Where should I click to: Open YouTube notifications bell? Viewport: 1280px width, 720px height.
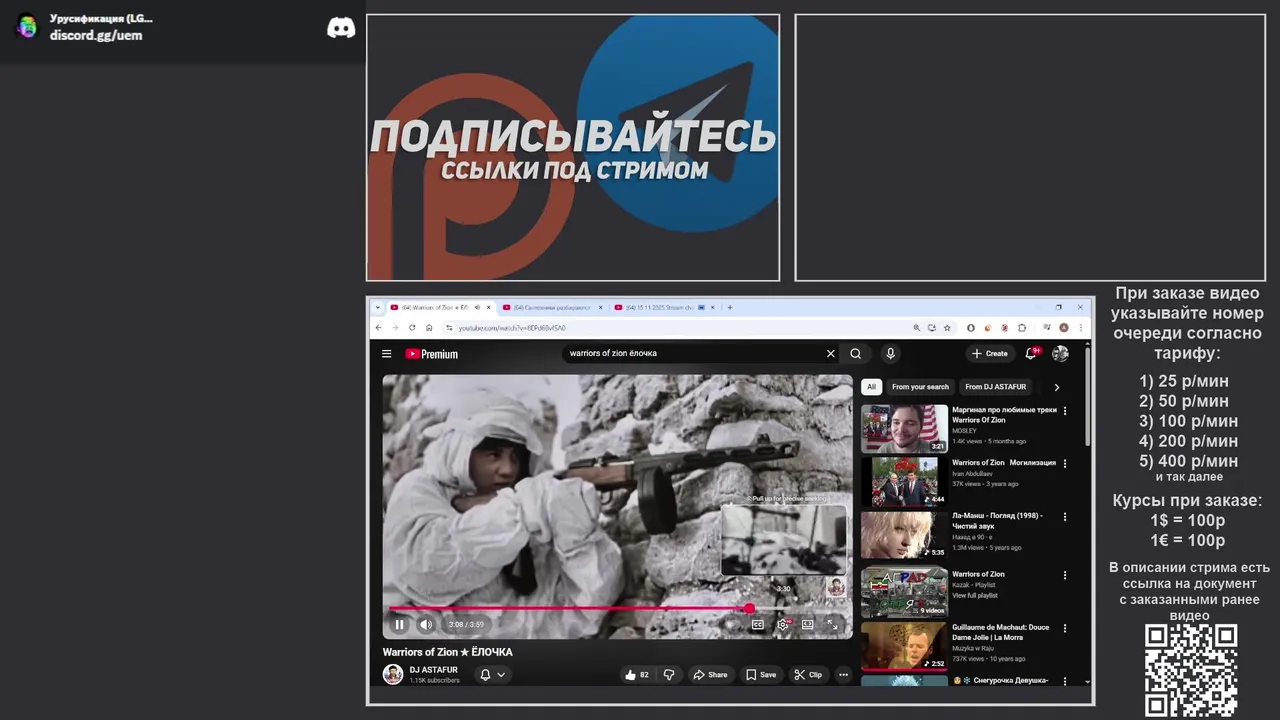point(1031,353)
